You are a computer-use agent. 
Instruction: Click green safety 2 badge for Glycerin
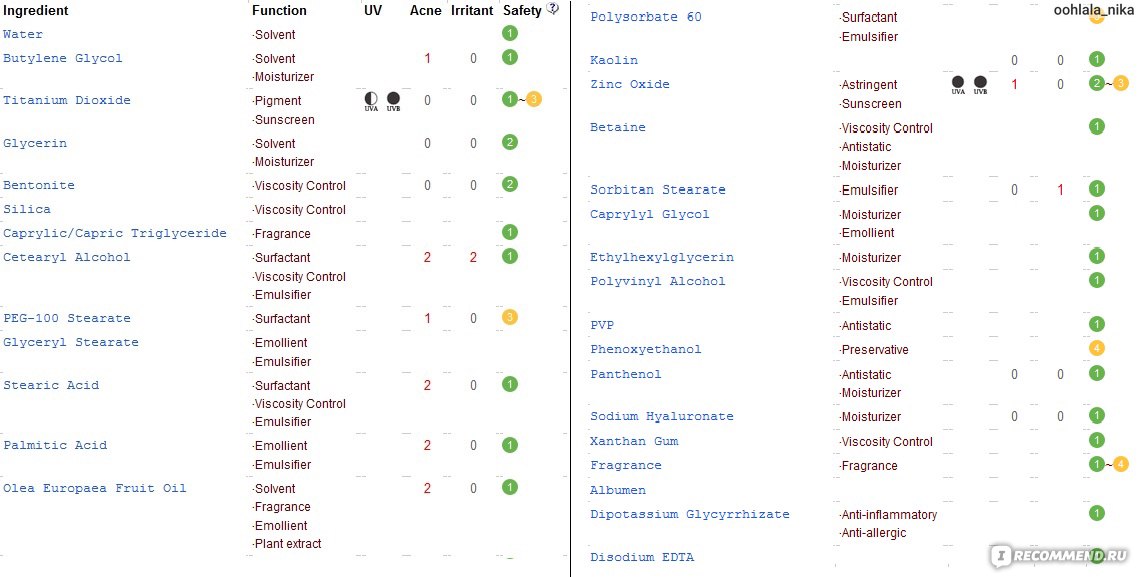(x=510, y=142)
